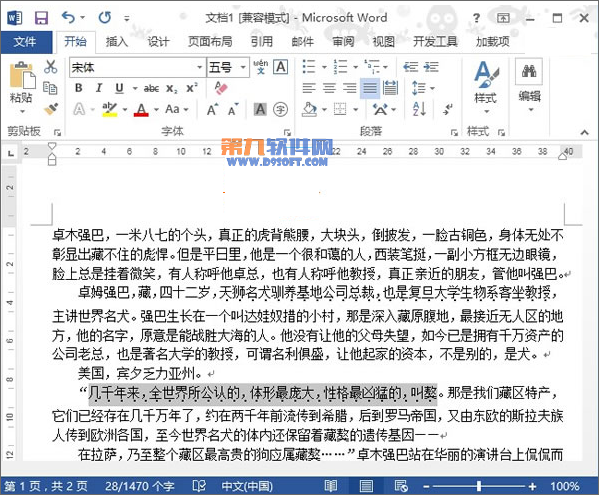The image size is (599, 495).
Task: Open the font size dropdown (五号)
Action: [243, 68]
